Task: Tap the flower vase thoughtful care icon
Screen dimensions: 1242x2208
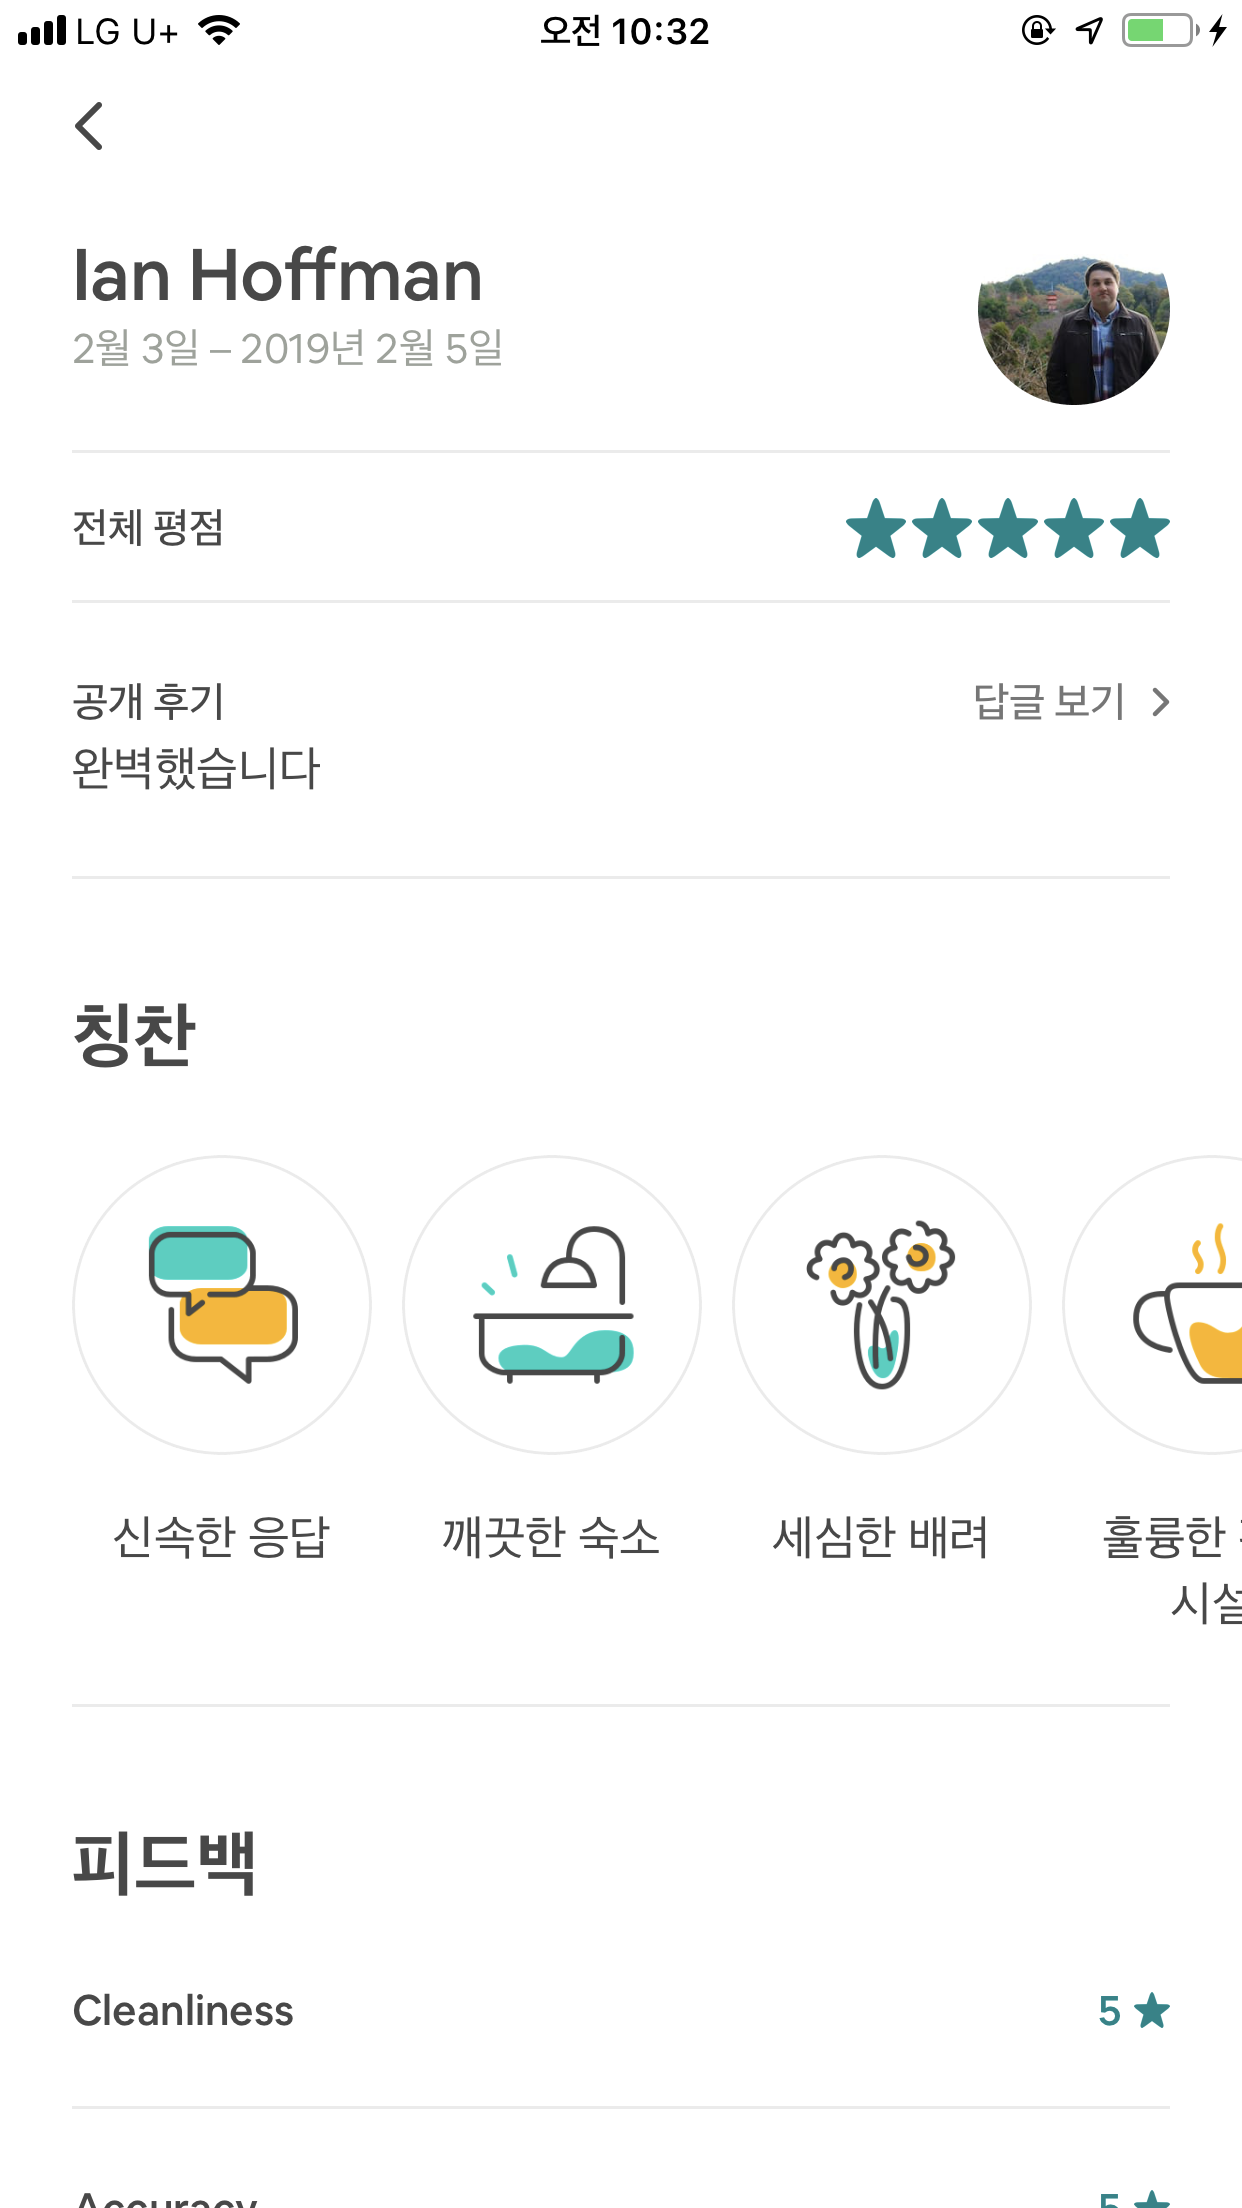Action: [881, 1304]
